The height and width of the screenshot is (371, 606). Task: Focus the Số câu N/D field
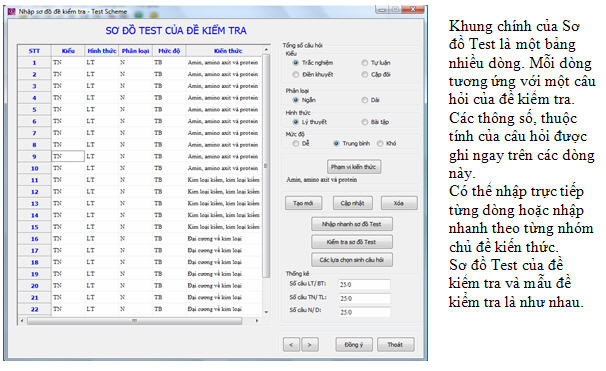pyautogui.click(x=364, y=311)
